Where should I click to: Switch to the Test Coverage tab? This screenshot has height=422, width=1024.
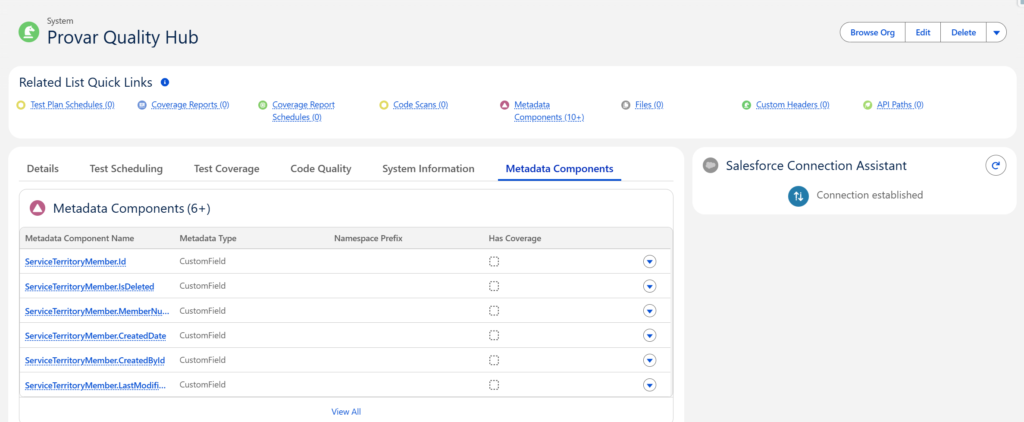click(226, 169)
